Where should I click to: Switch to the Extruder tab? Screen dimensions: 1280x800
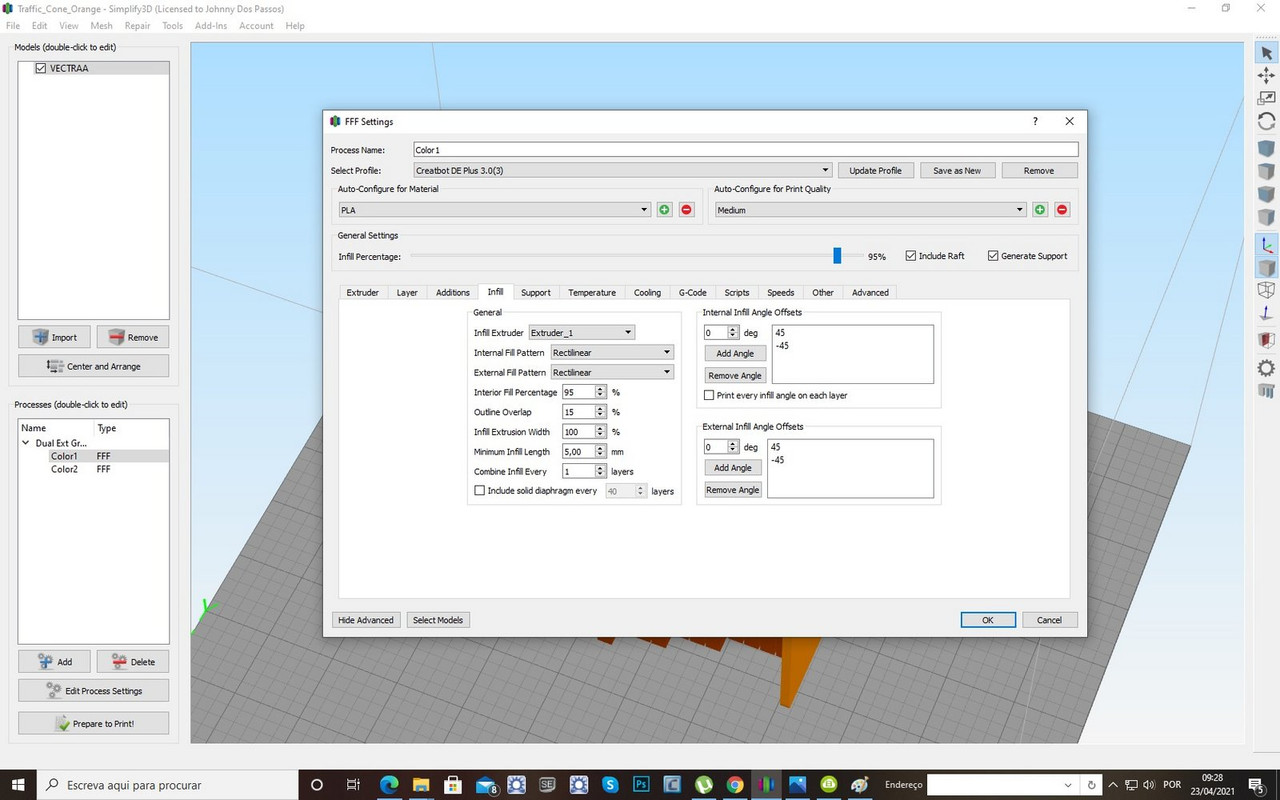(x=362, y=292)
